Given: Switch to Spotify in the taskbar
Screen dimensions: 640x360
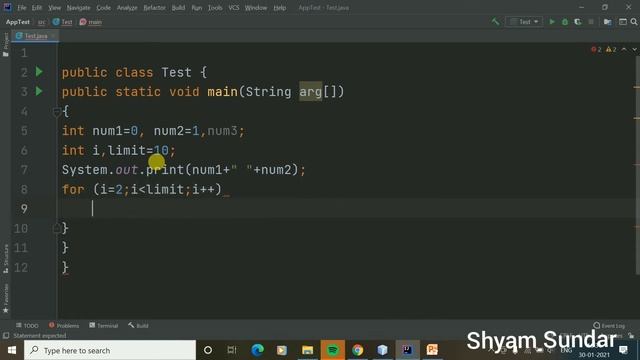Looking at the screenshot, I should coord(332,350).
